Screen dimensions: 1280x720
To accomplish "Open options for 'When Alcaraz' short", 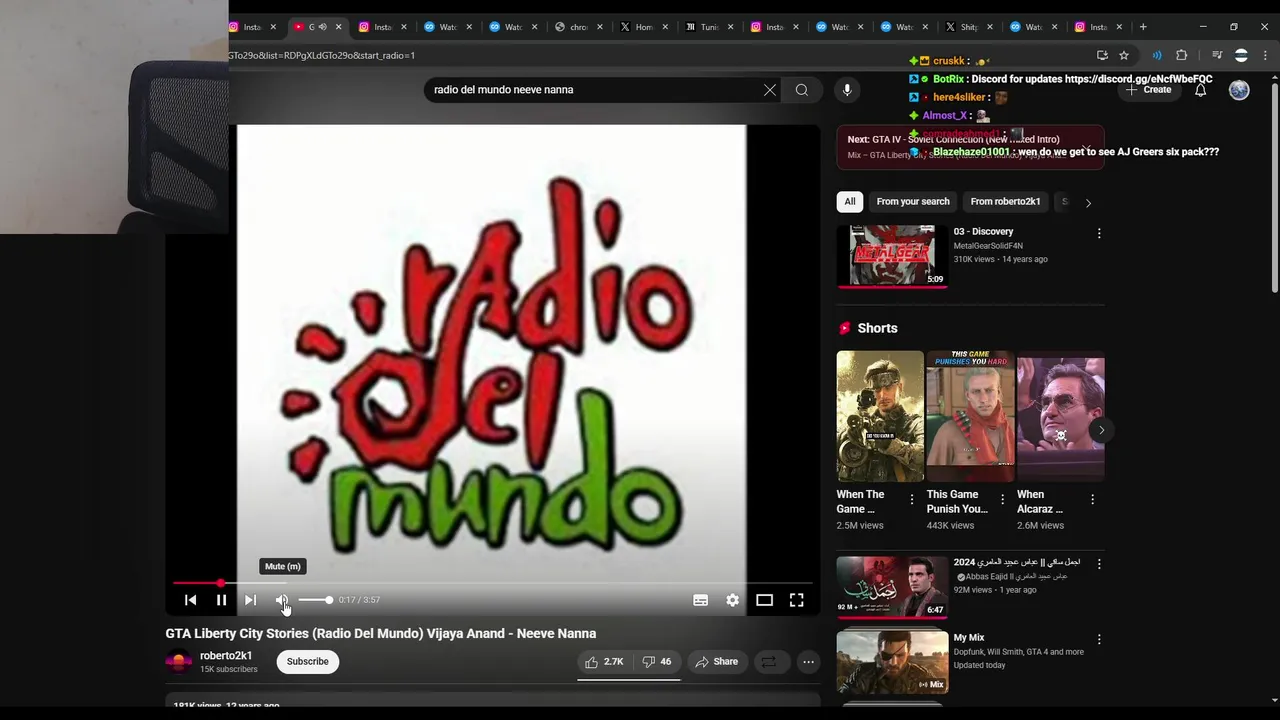I will pos(1092,499).
